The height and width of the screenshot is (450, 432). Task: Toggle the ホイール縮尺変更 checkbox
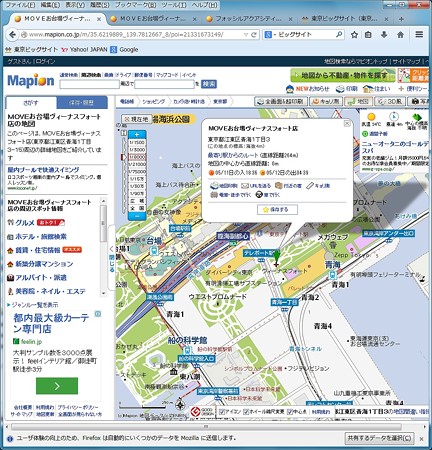tap(246, 412)
